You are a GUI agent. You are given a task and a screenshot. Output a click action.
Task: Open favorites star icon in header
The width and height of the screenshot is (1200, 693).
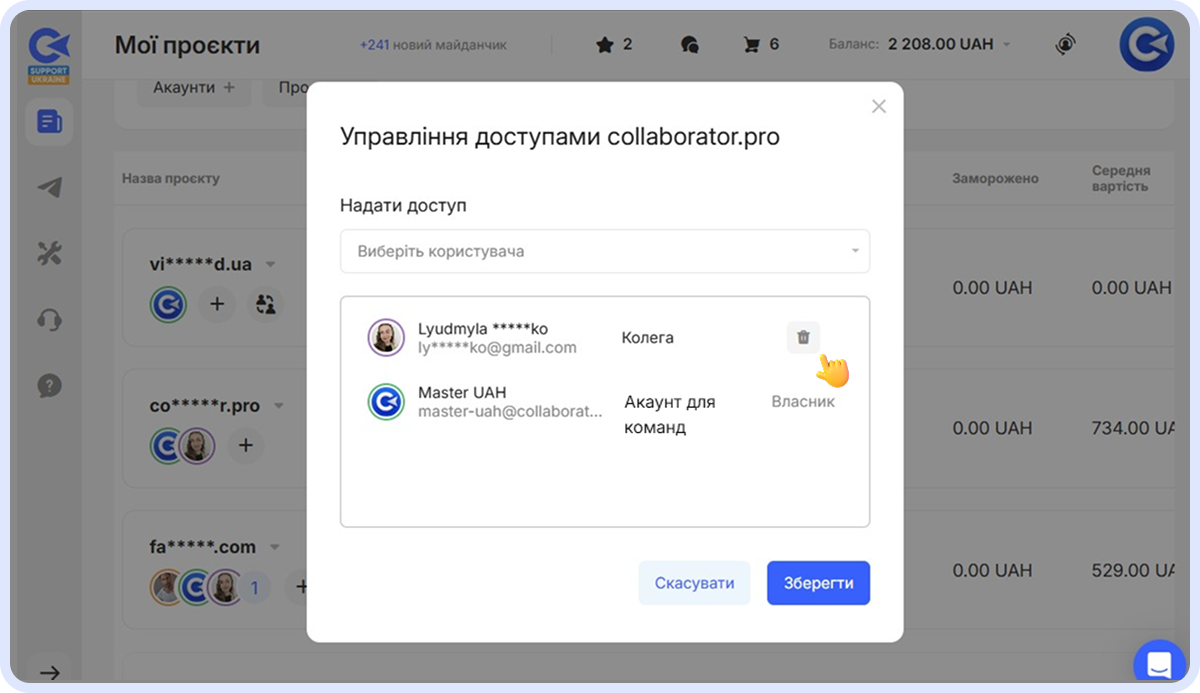click(x=604, y=44)
